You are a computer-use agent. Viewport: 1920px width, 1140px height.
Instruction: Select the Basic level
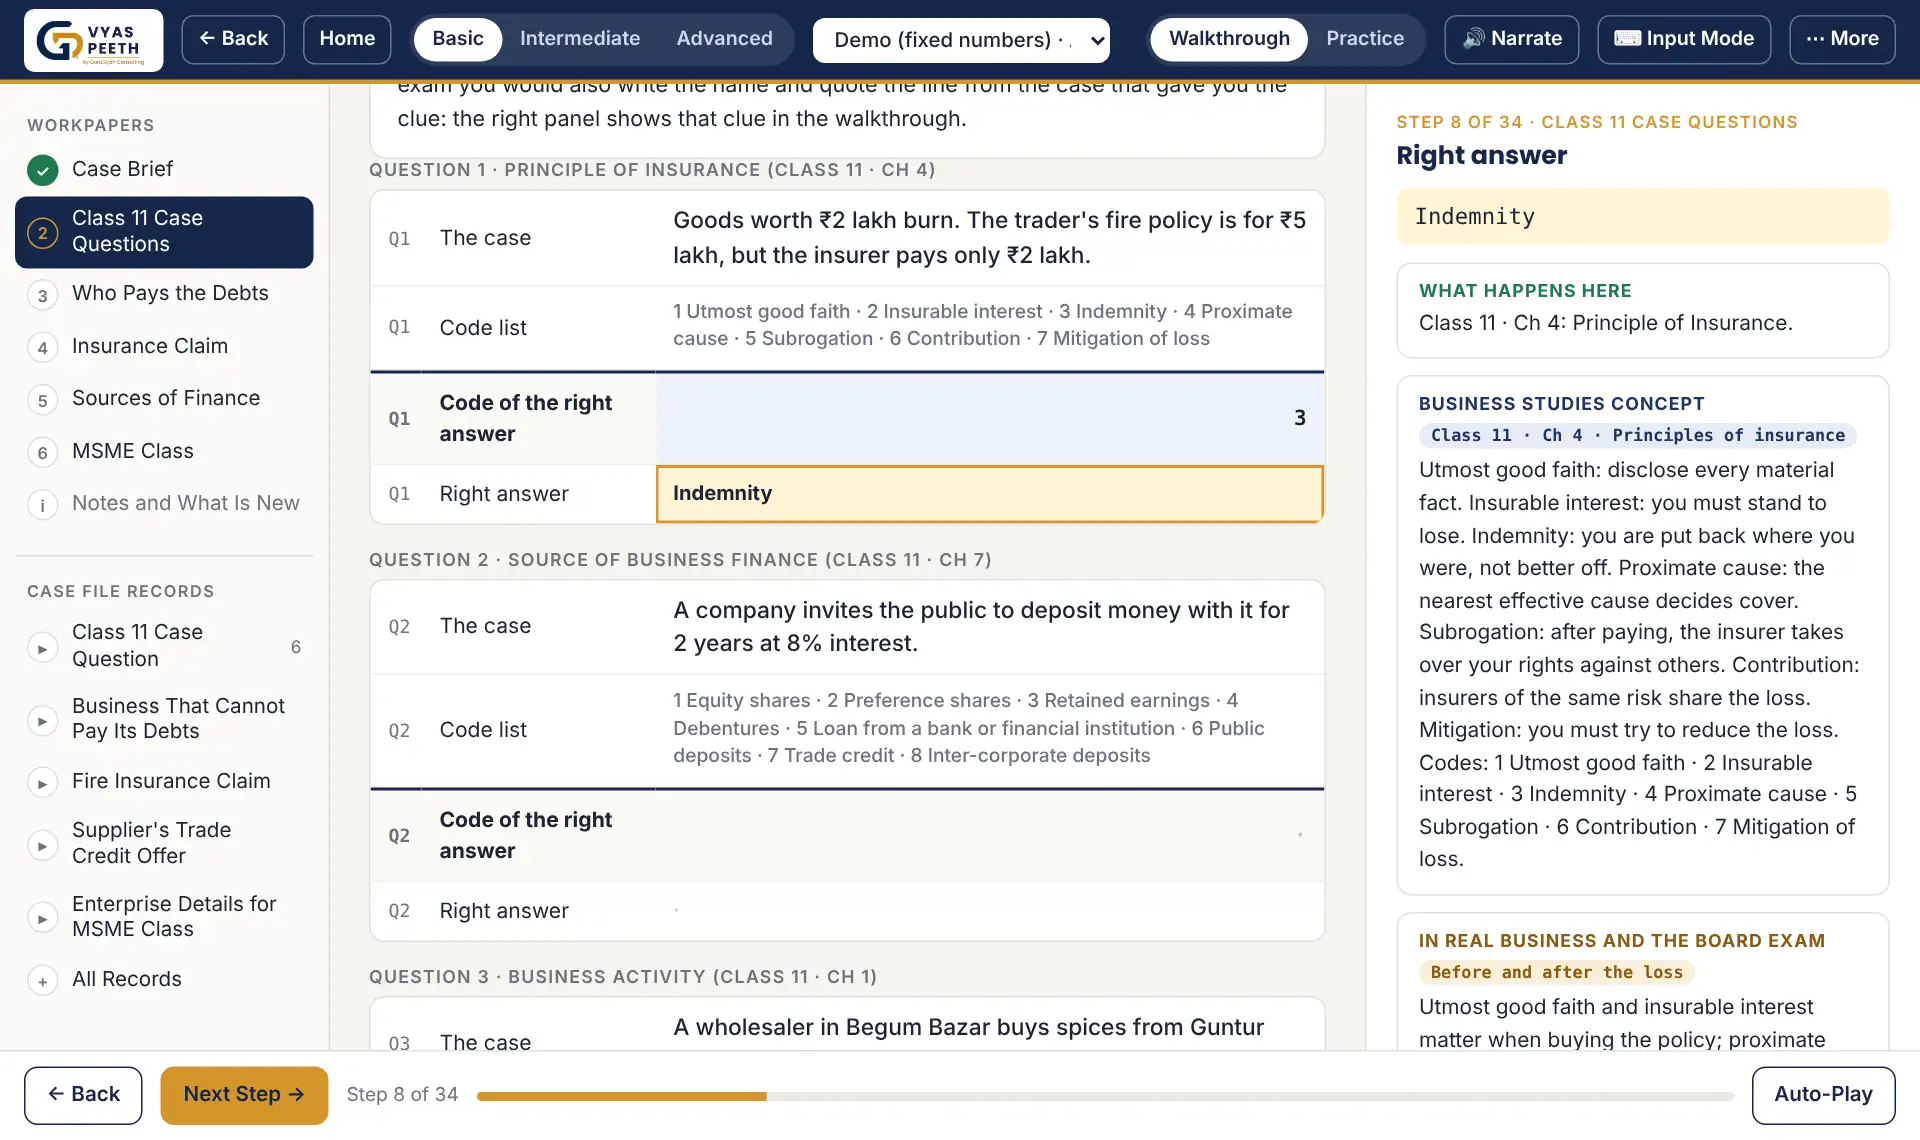click(x=458, y=39)
